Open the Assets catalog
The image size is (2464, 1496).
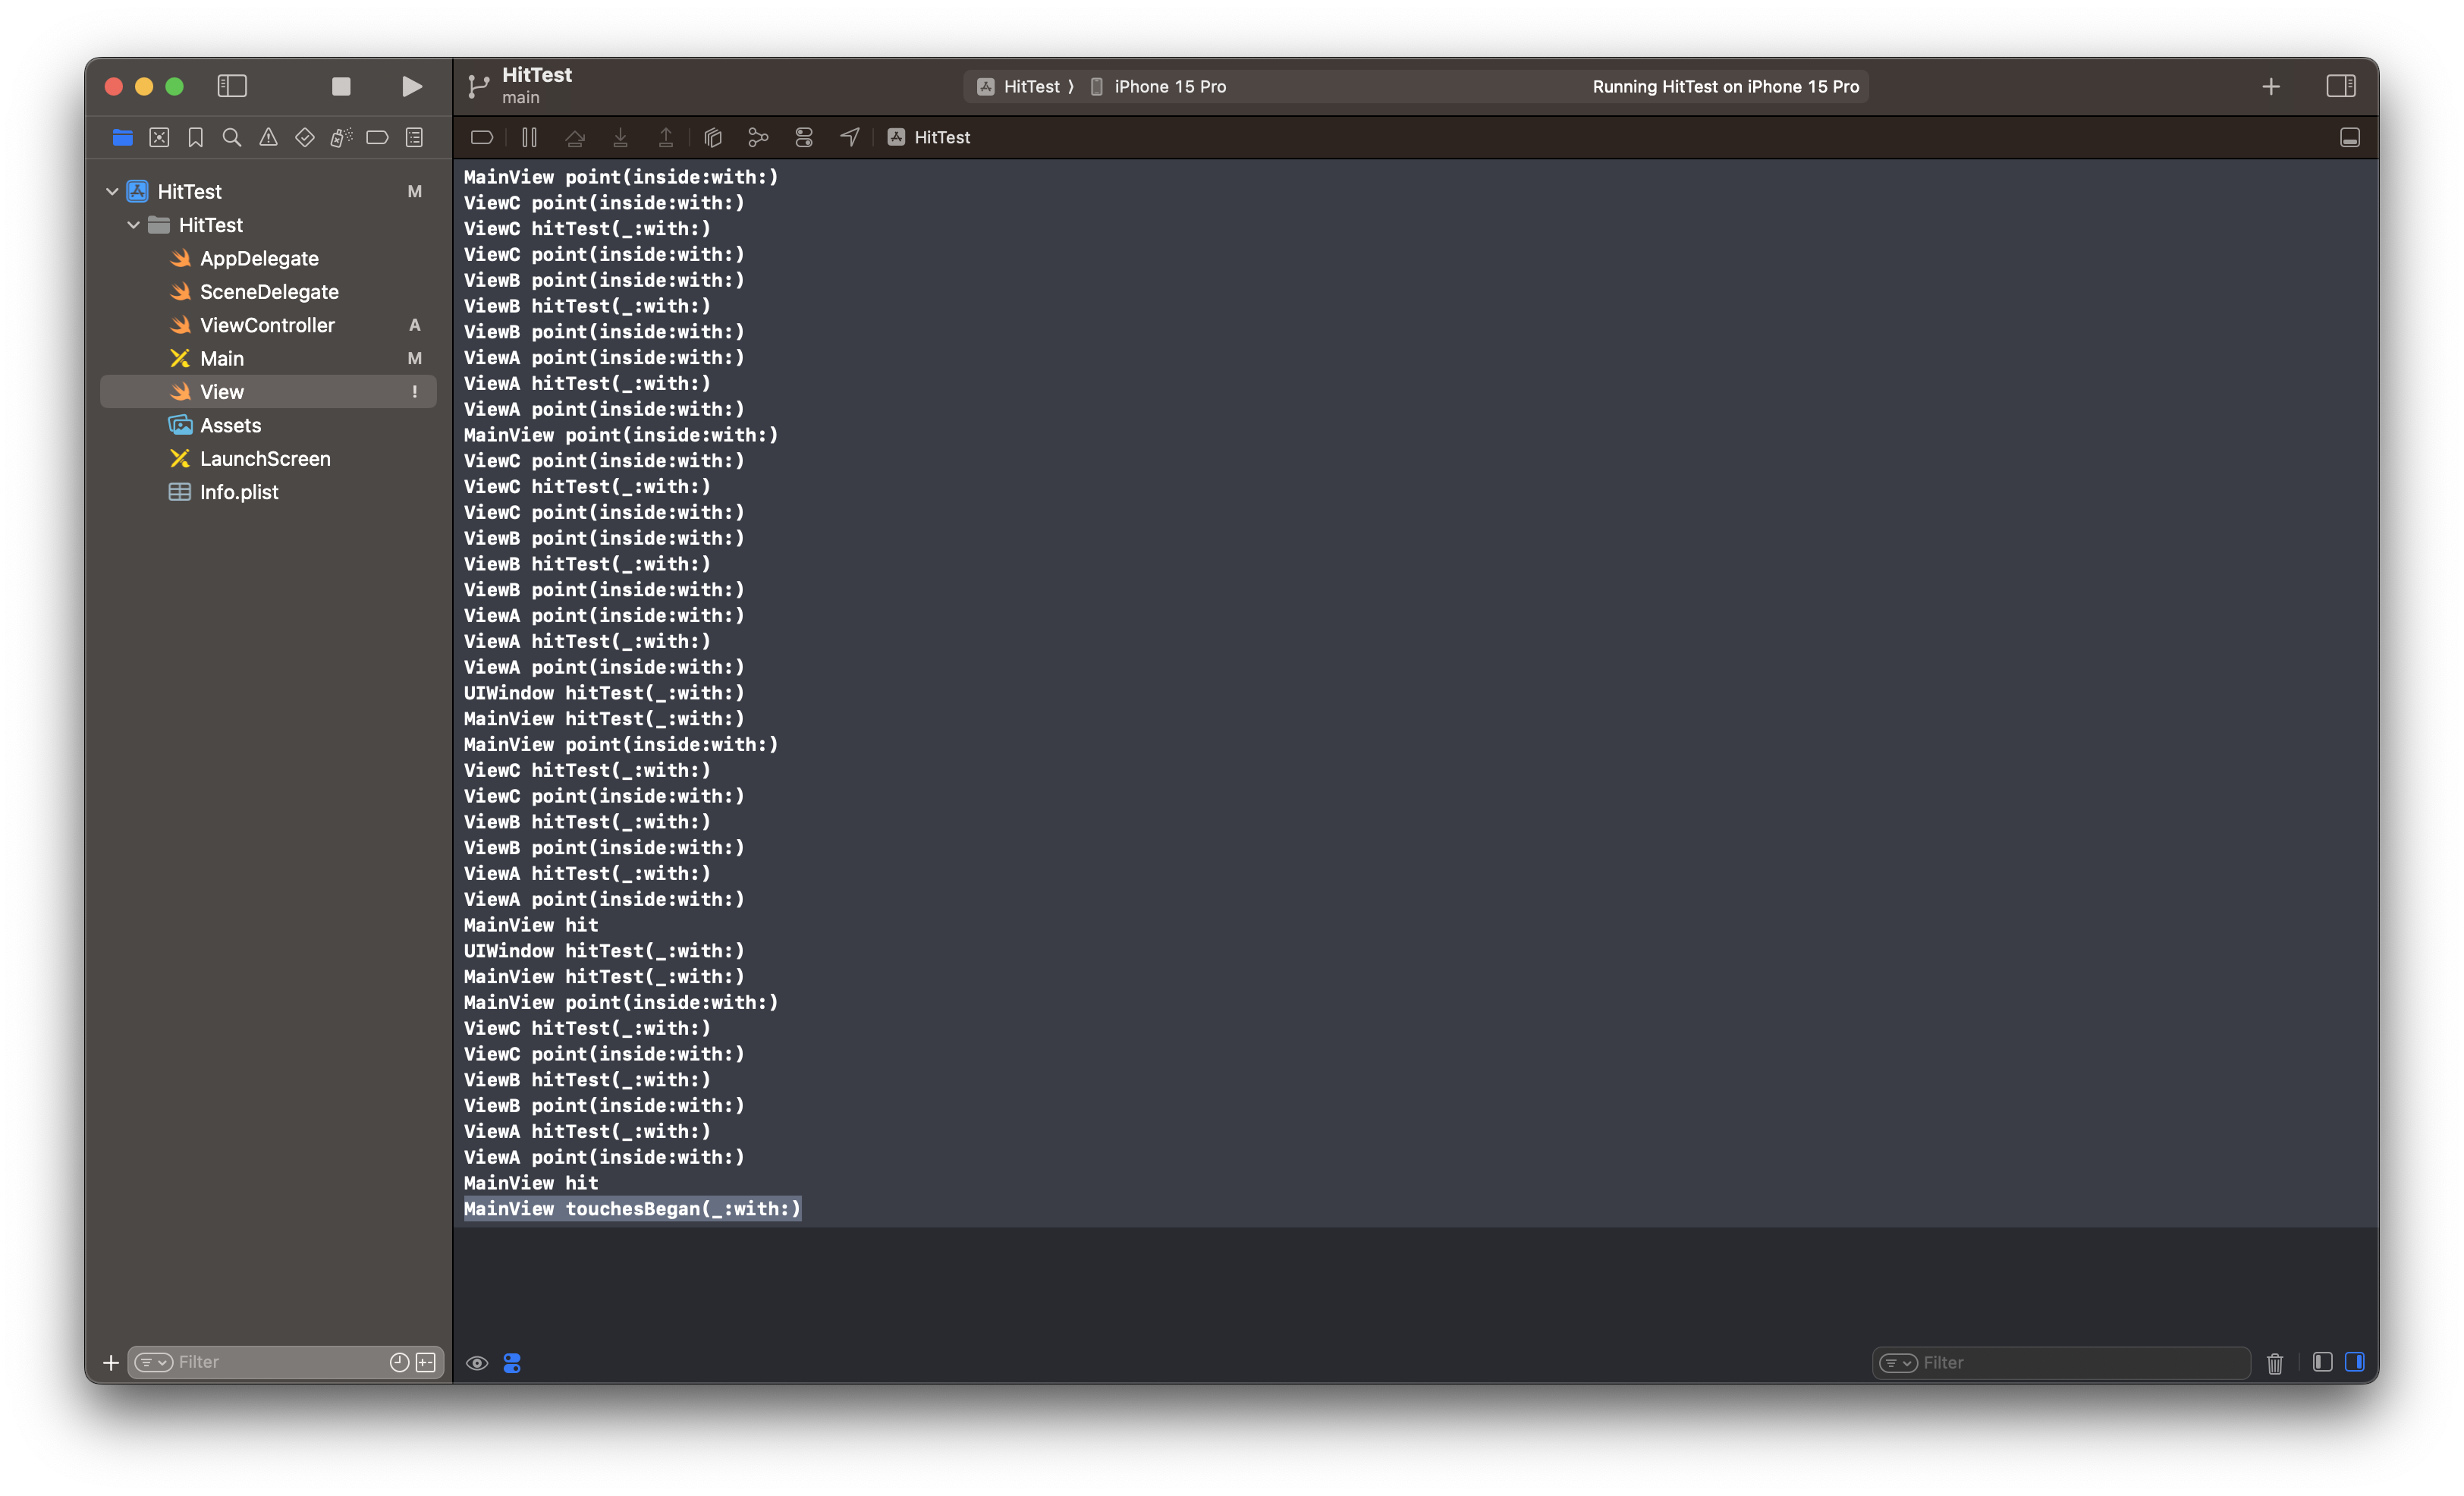(x=268, y=425)
